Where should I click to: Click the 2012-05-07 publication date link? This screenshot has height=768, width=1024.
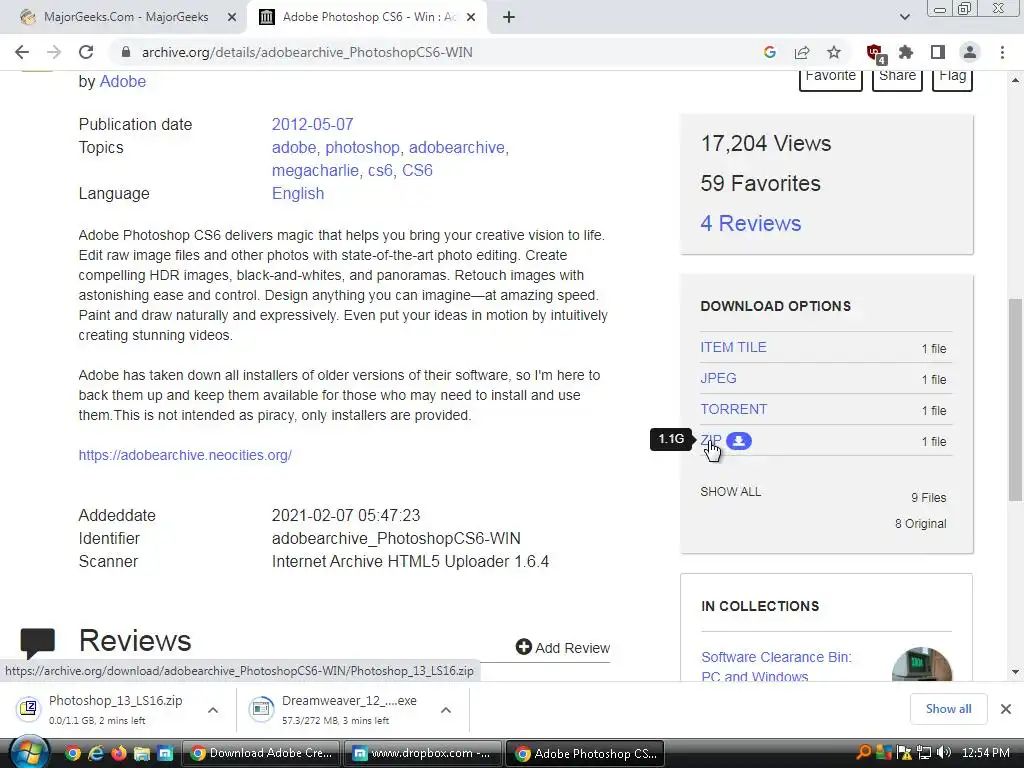pyautogui.click(x=312, y=124)
